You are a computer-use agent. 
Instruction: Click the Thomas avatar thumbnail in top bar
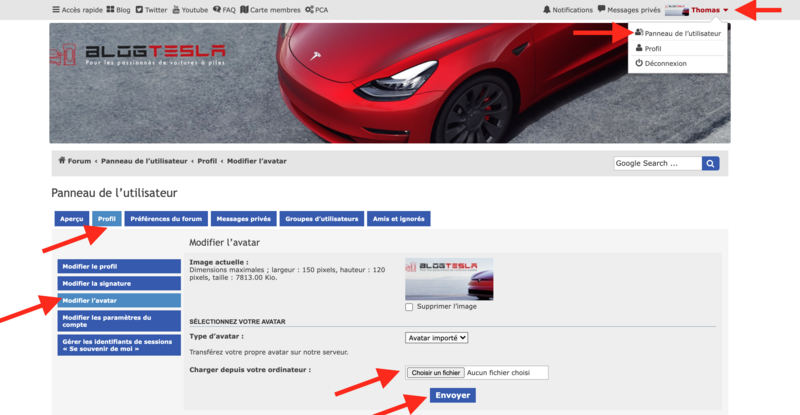pos(677,10)
